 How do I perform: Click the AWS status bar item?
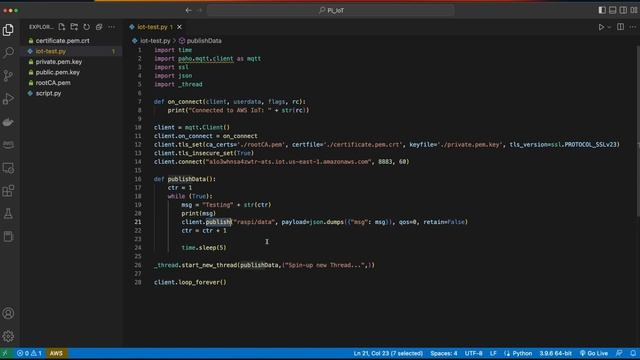[56, 353]
